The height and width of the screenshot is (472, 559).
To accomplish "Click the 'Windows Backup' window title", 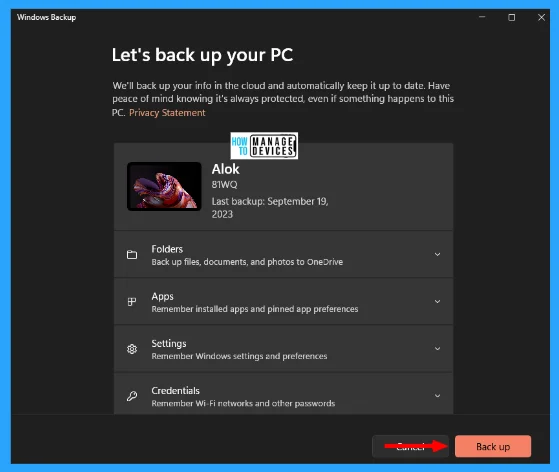I will coord(46,17).
